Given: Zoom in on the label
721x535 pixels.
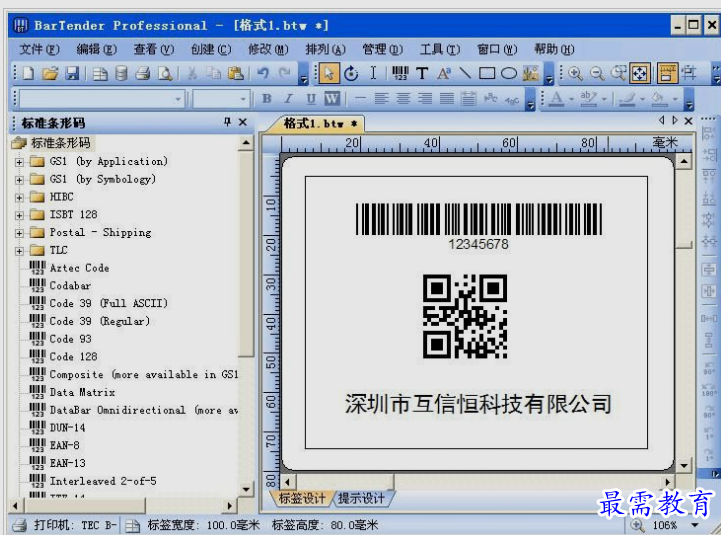Looking at the screenshot, I should click(575, 73).
